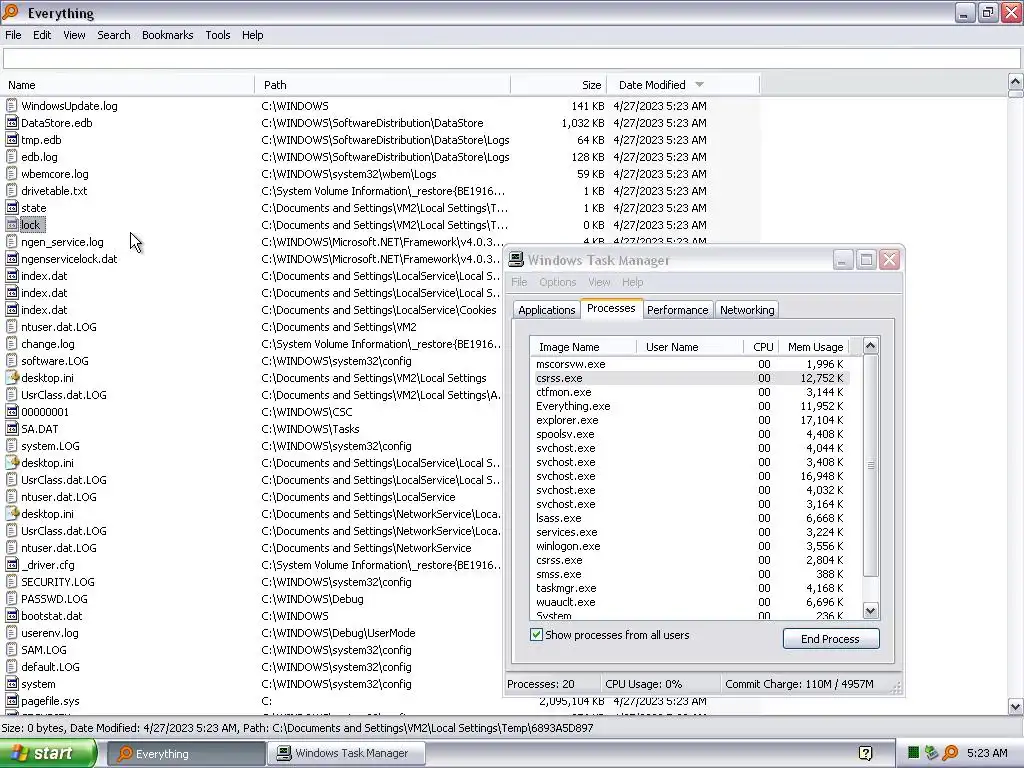Screen dimensions: 1024x768
Task: Sort processes by User Name column
Action: click(690, 347)
